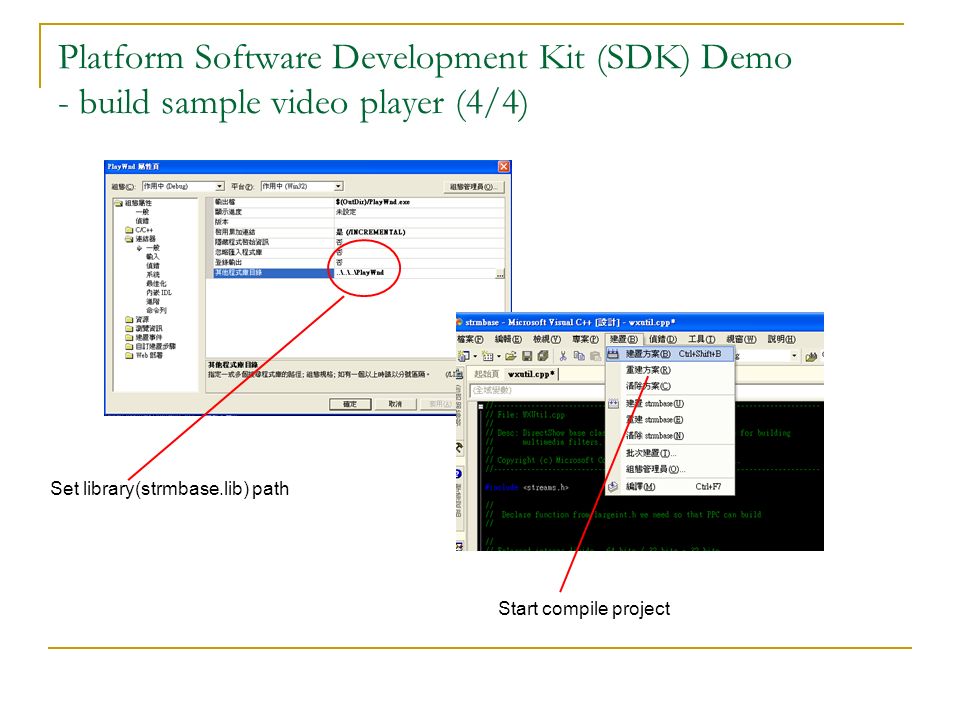Click the Build strmbase menu entry icon
This screenshot has width=960, height=720.
613,403
